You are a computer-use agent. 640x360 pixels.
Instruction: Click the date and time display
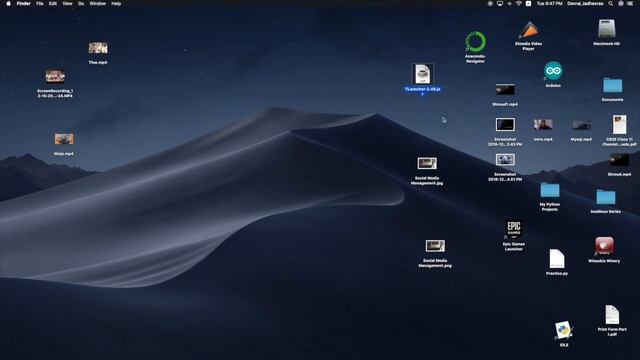tap(549, 4)
